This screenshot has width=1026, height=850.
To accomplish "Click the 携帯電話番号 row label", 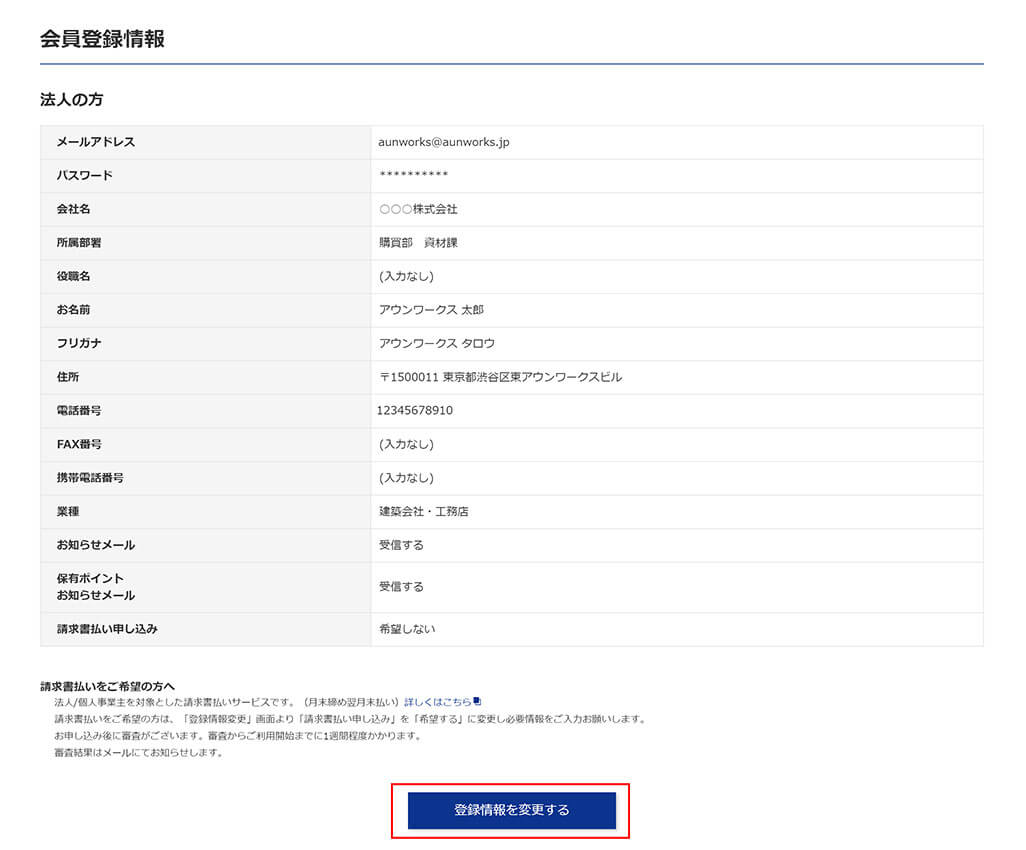I will pyautogui.click(x=90, y=478).
